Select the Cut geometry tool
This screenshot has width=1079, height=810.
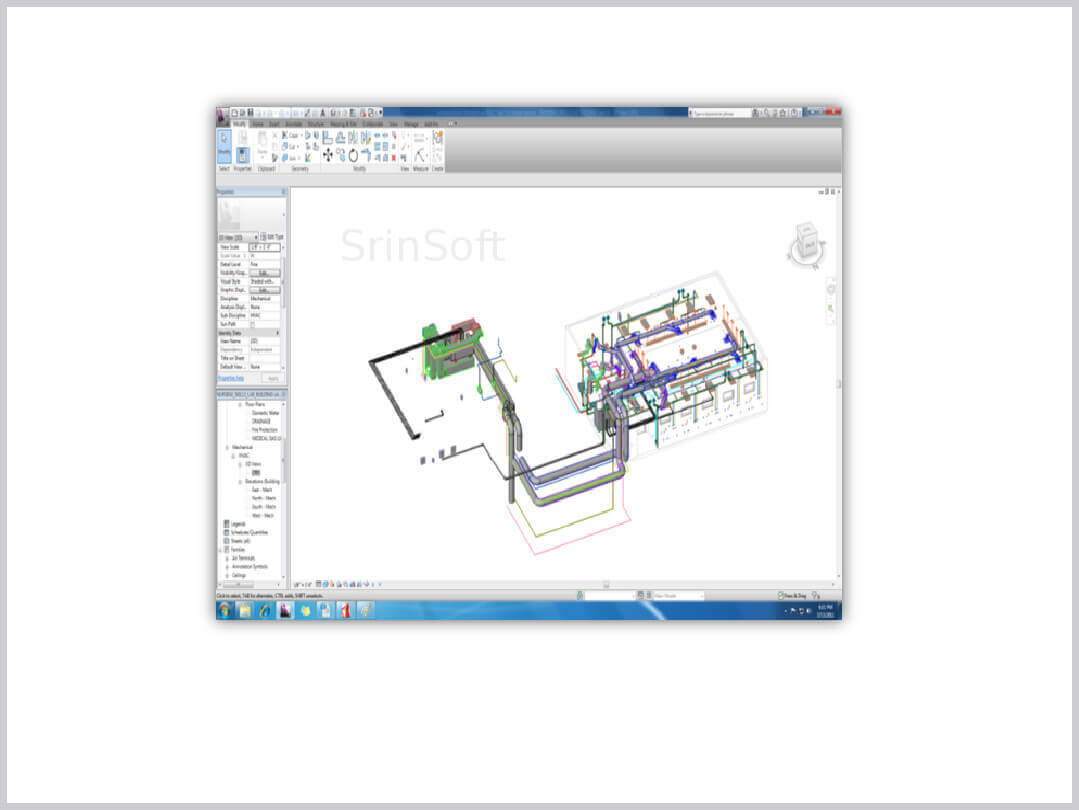tap(290, 147)
